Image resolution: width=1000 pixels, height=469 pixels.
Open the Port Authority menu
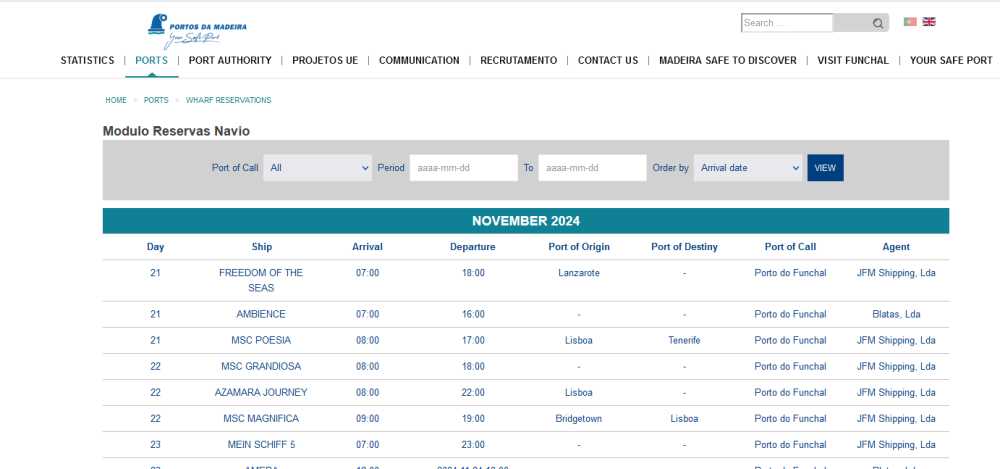[x=230, y=61]
